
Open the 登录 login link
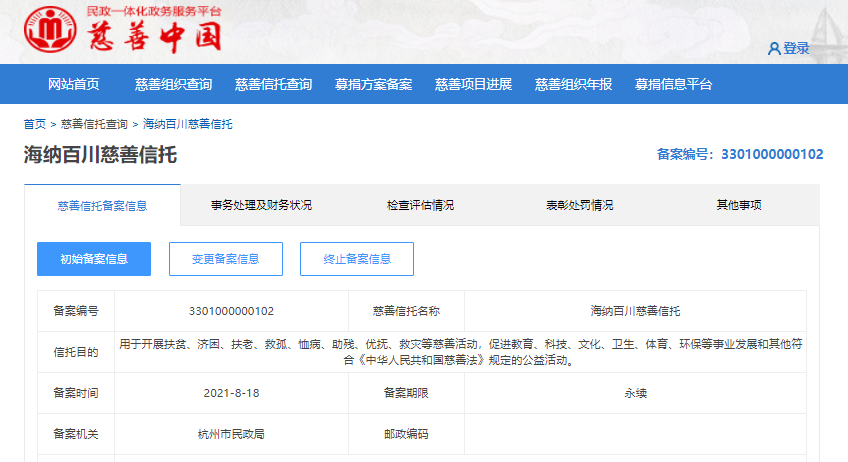[796, 48]
